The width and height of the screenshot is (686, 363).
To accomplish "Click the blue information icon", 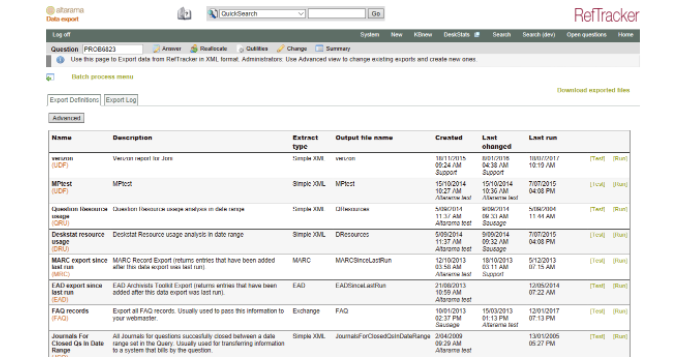I will pos(60,60).
